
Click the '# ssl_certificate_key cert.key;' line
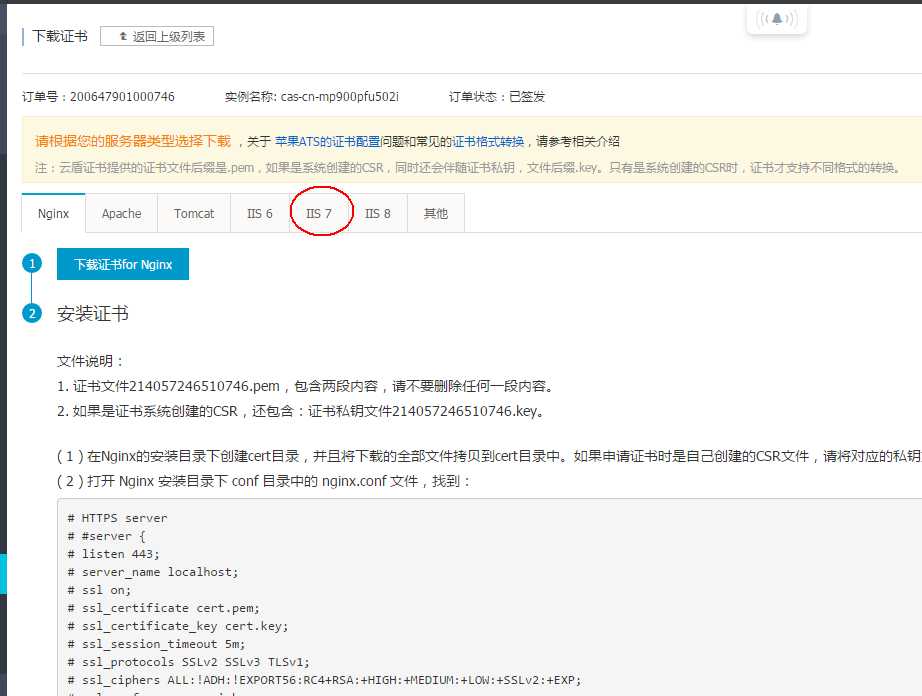(x=178, y=626)
